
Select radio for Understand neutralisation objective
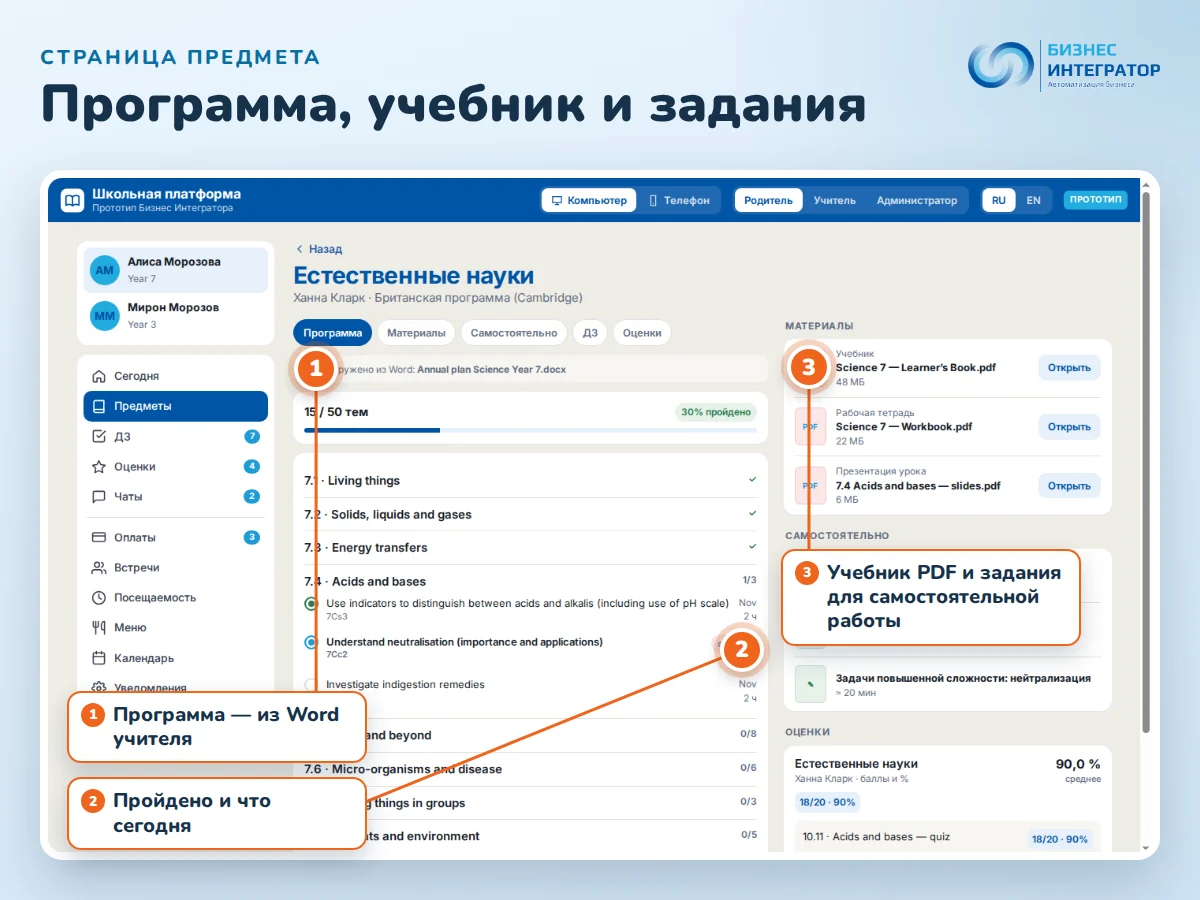pyautogui.click(x=311, y=642)
